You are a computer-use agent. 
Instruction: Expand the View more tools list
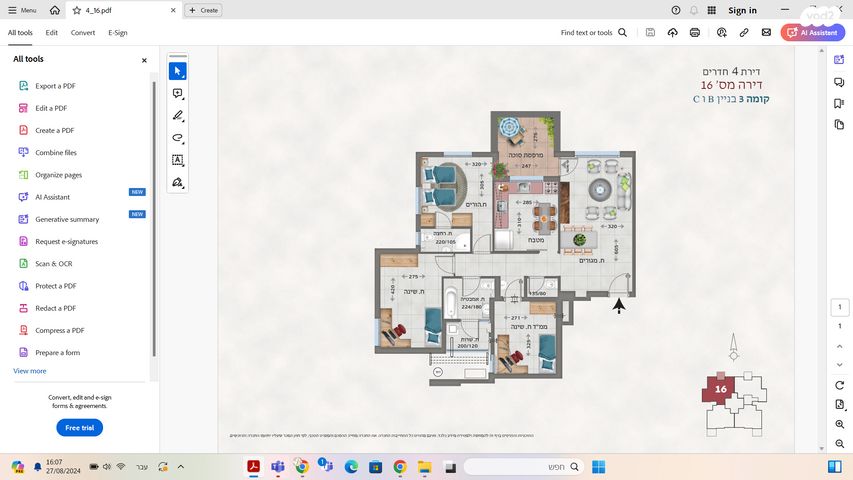(30, 371)
